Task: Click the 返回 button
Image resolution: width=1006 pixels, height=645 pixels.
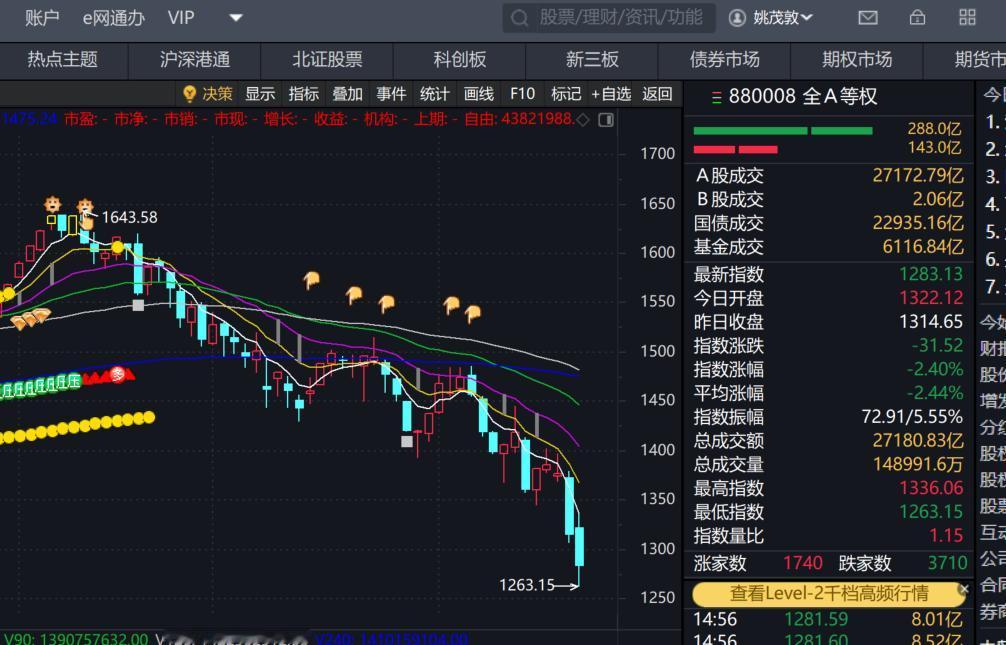Action: tap(658, 94)
